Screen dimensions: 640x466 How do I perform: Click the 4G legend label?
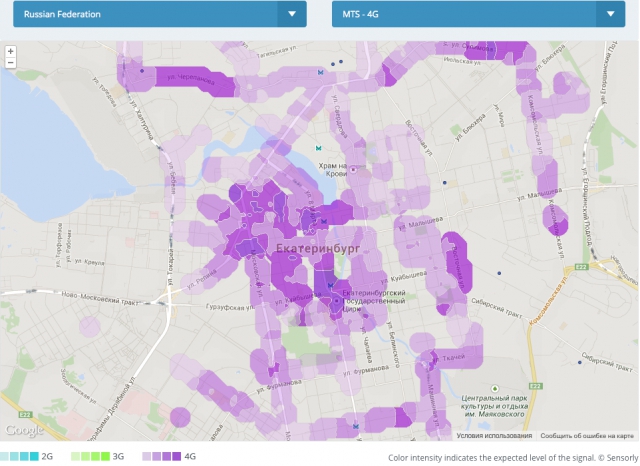click(190, 456)
